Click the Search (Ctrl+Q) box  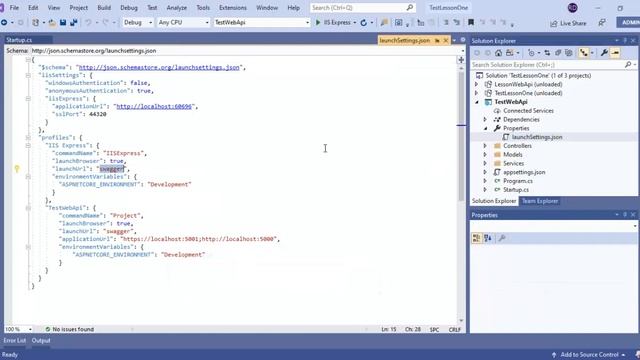(x=362, y=8)
